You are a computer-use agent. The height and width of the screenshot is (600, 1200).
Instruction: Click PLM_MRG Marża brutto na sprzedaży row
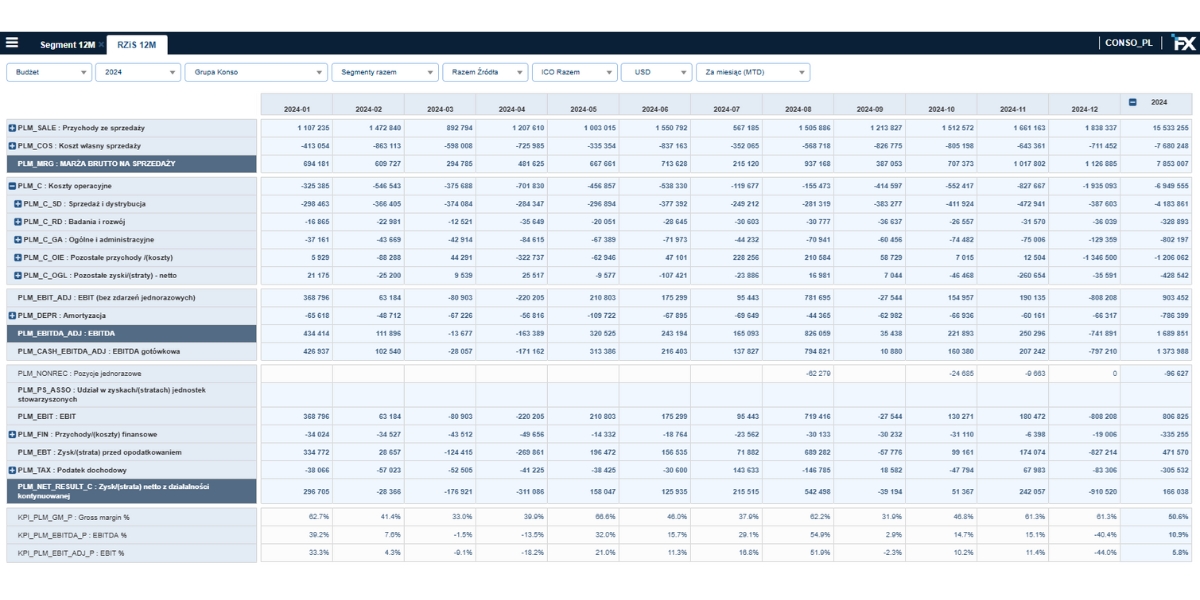coord(131,163)
